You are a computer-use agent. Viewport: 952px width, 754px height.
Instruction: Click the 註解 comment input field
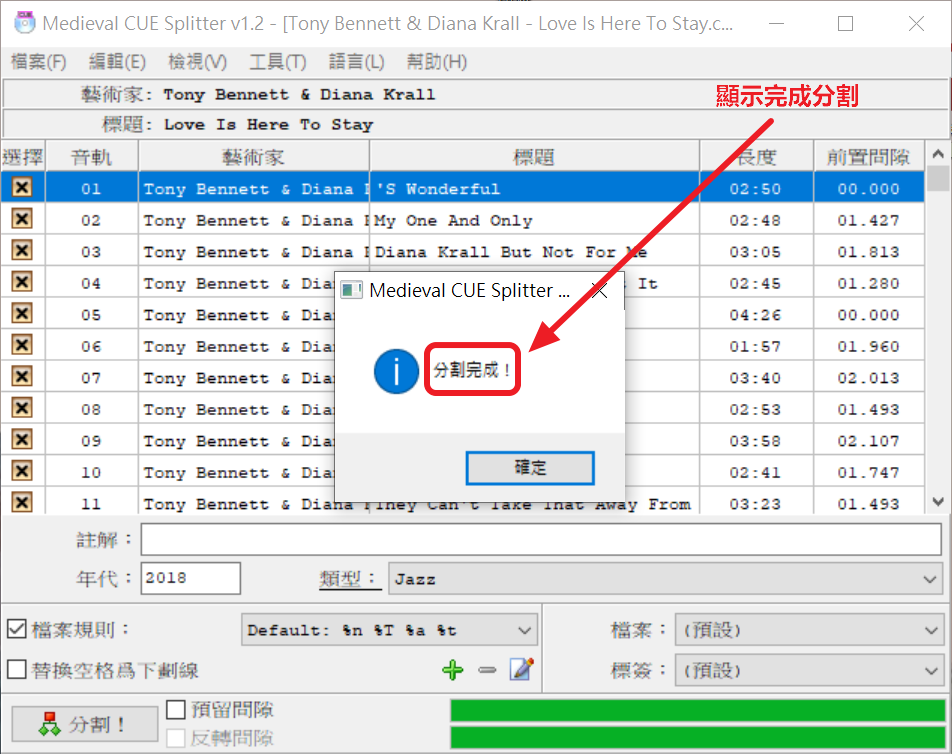[x=541, y=539]
